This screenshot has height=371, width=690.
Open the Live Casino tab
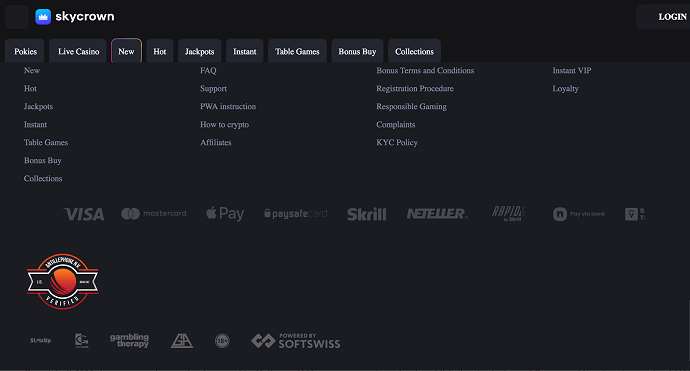tap(78, 51)
